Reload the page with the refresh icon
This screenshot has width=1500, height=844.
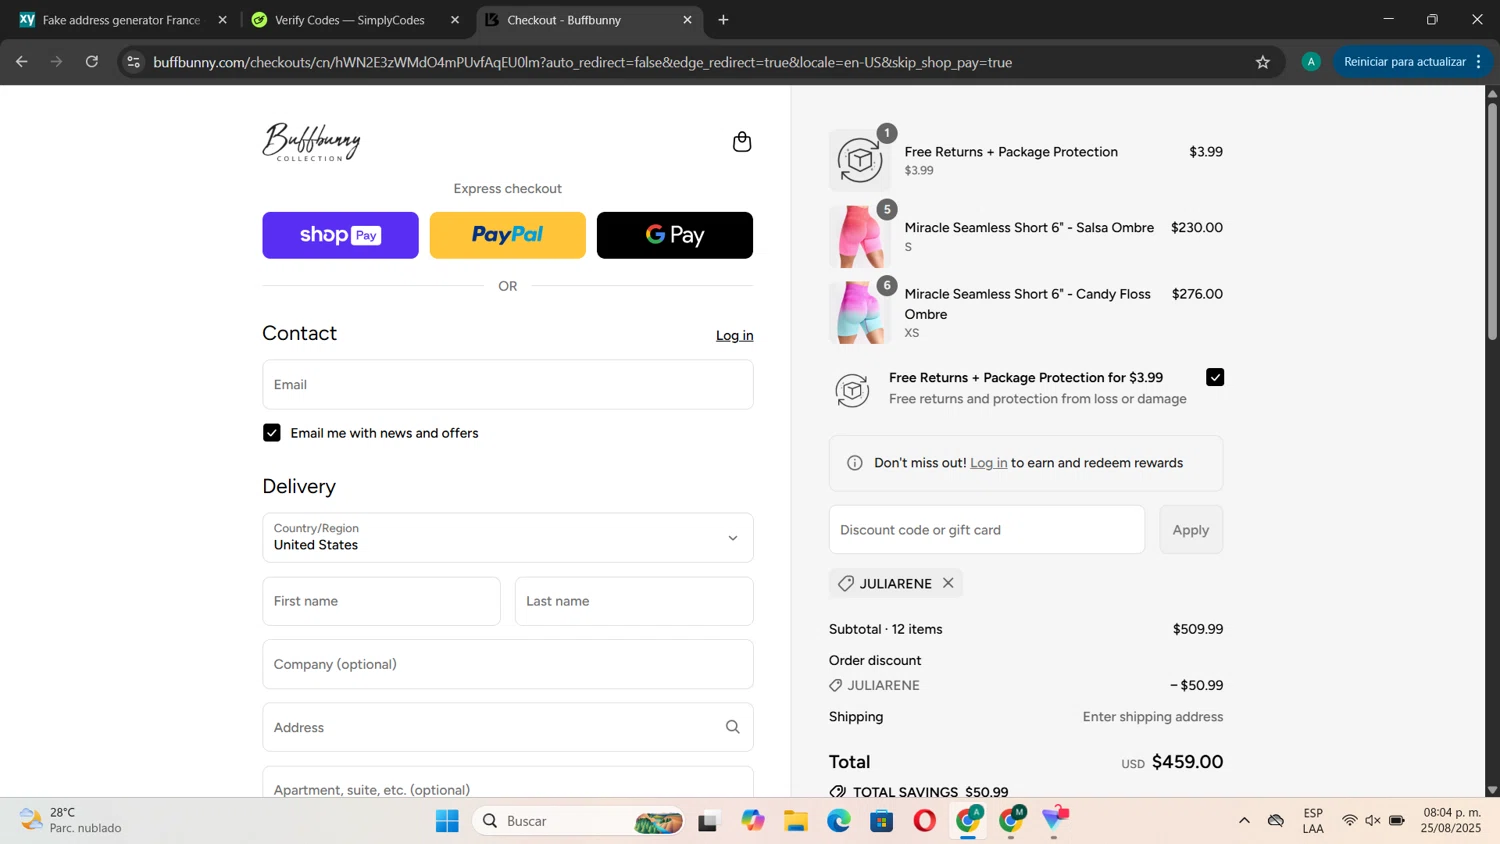pos(92,62)
